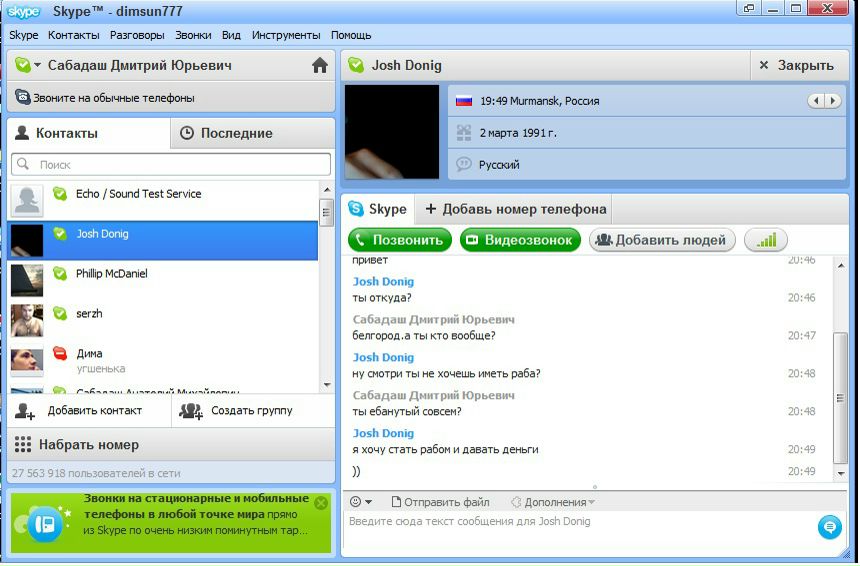Click the home icon next to profile name
The width and height of the screenshot is (860, 566).
(x=320, y=66)
